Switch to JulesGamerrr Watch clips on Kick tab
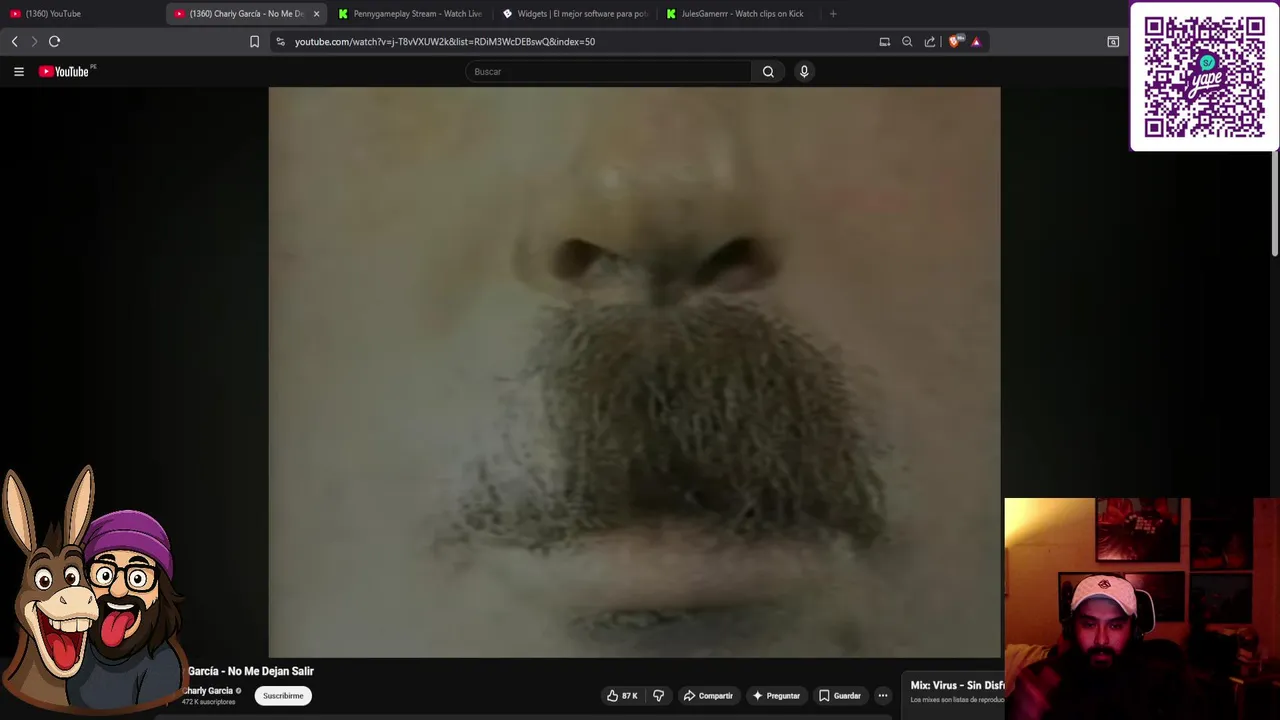 pos(738,13)
